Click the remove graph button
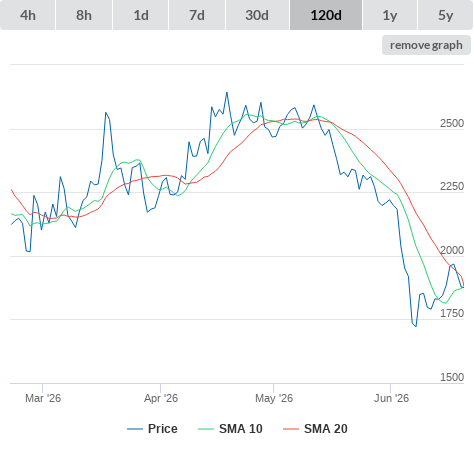The image size is (474, 455). (x=426, y=45)
